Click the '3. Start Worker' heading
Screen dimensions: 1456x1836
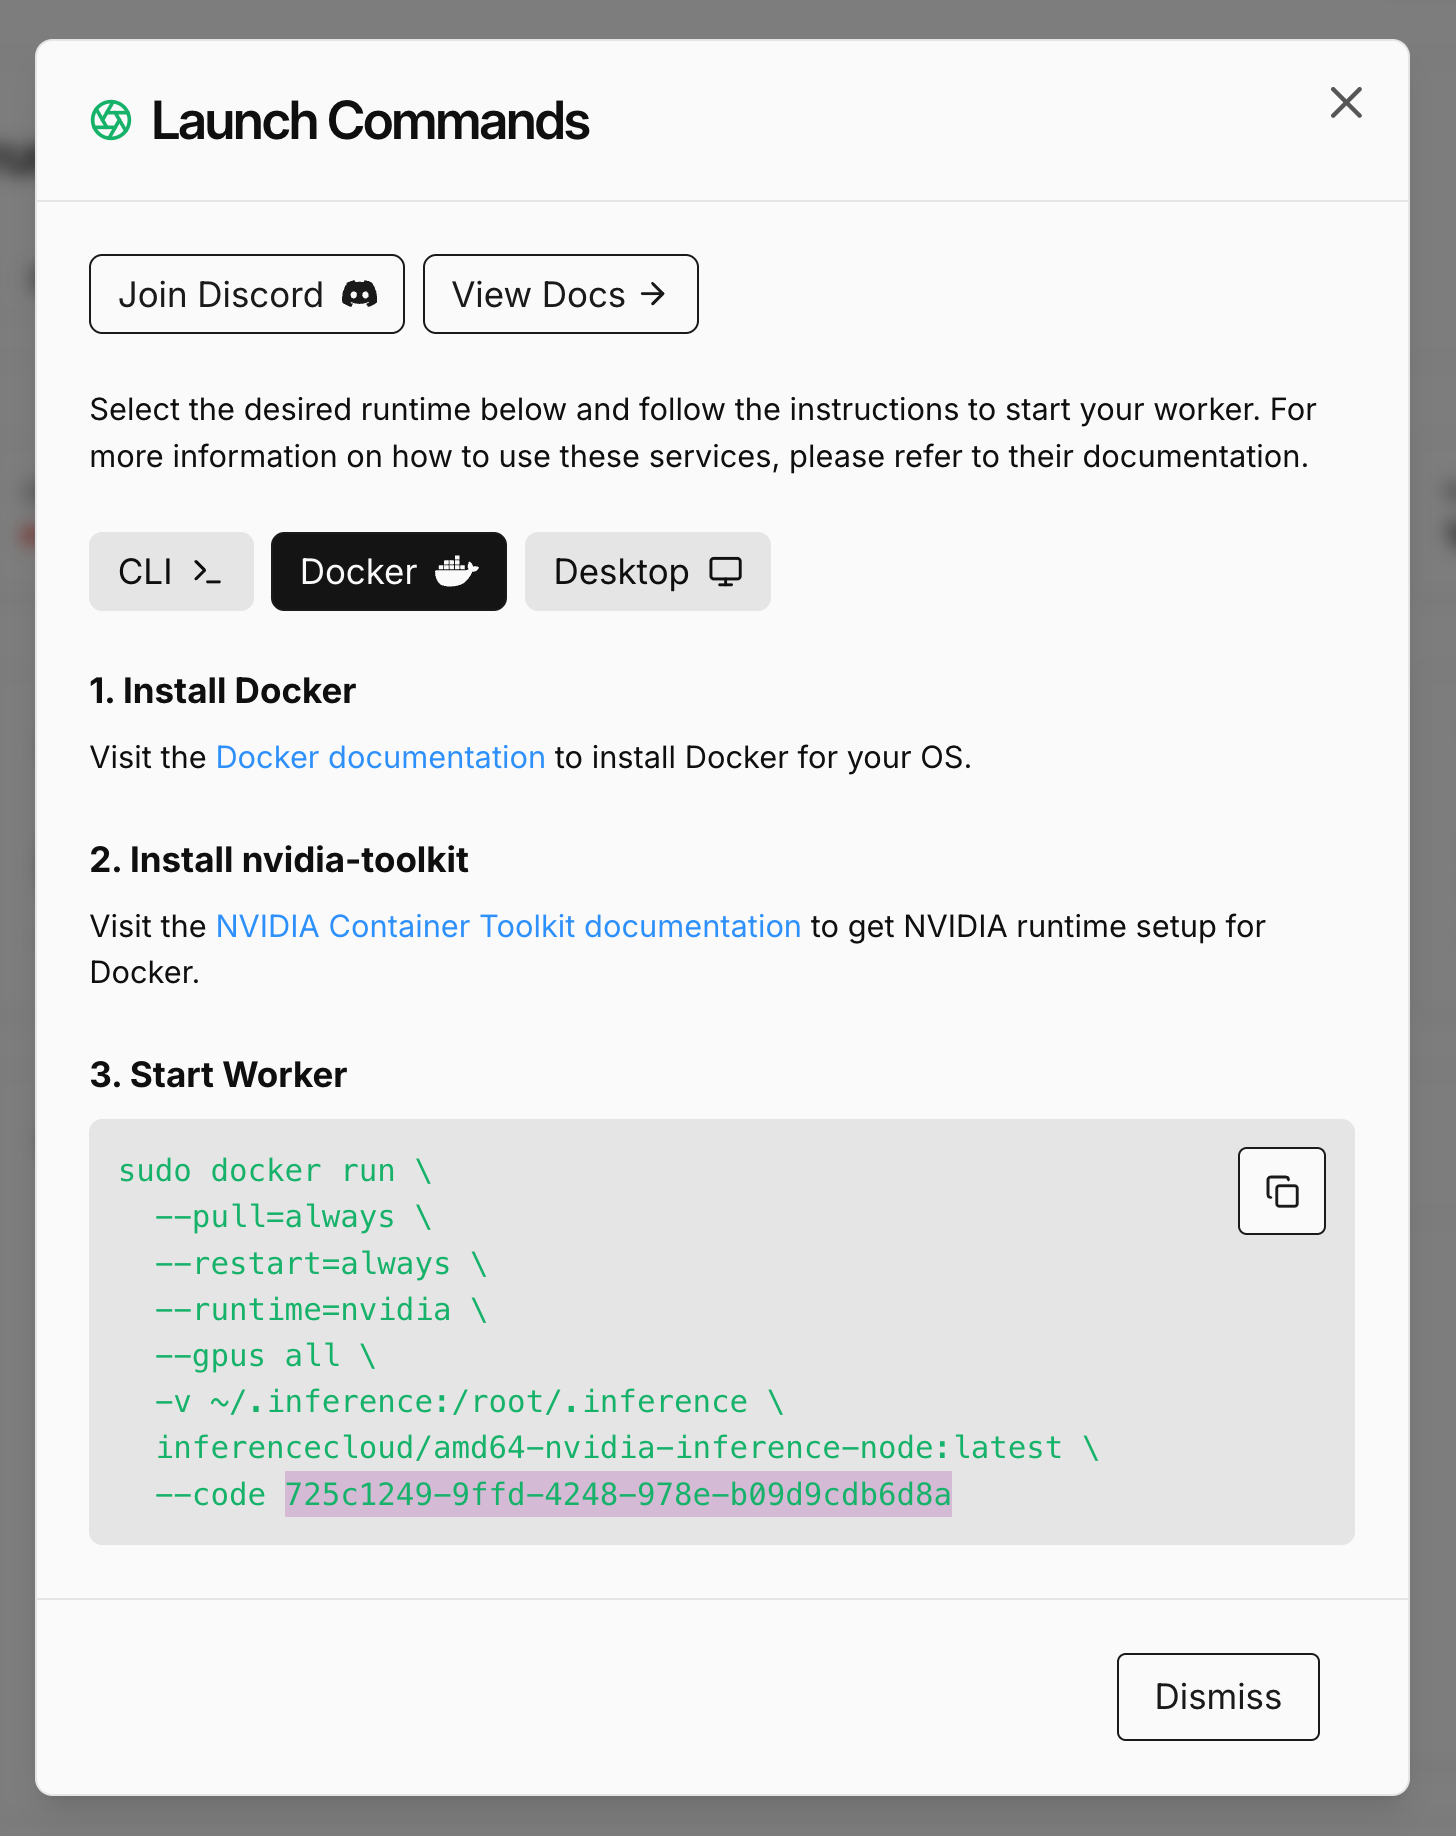218,1075
